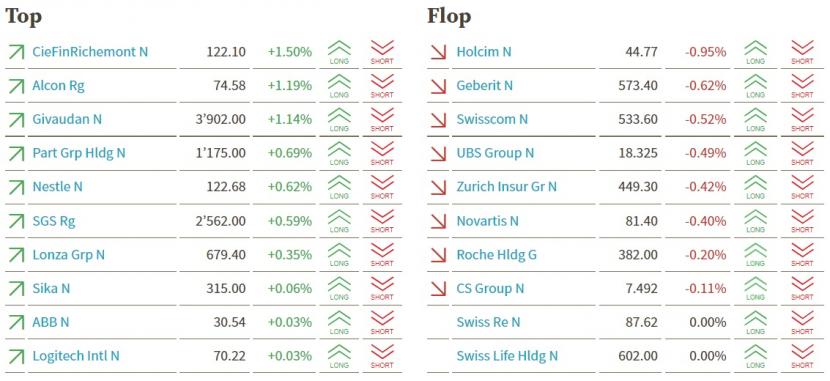Image resolution: width=830 pixels, height=381 pixels.
Task: Choose LONG icon for UBS Group N
Action: [756, 153]
